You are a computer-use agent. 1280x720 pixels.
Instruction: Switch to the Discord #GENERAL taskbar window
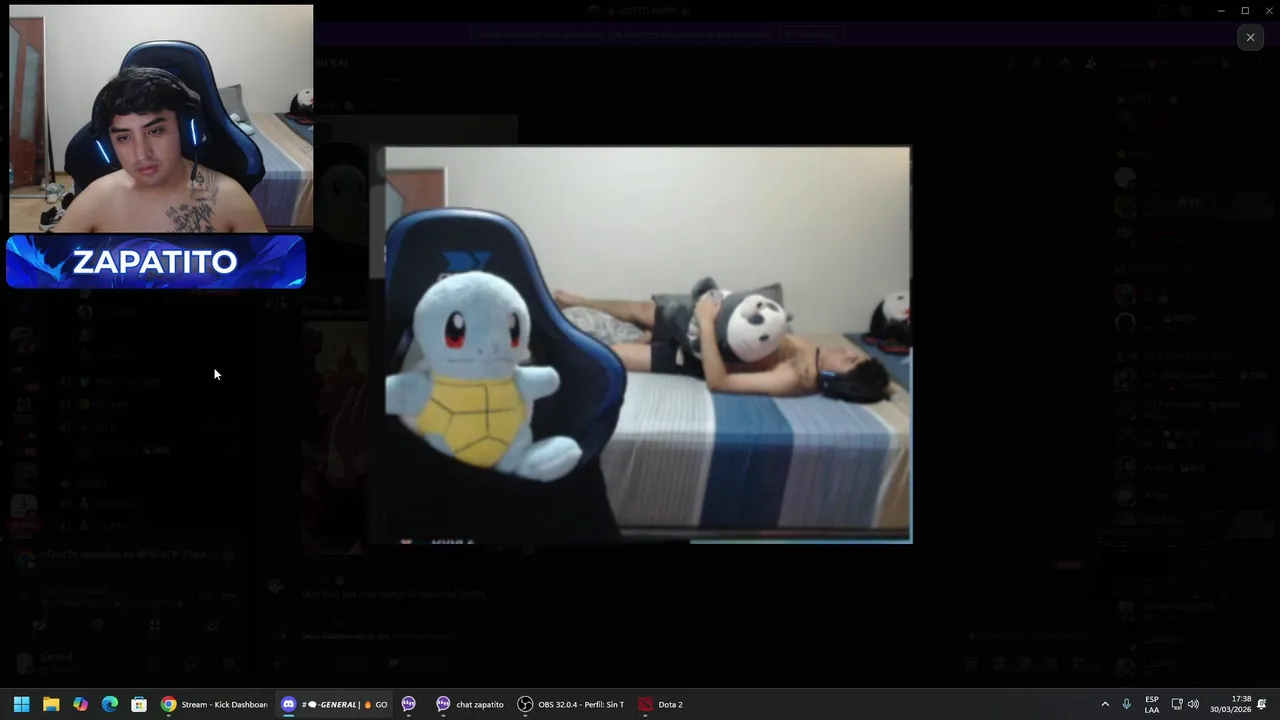point(334,704)
